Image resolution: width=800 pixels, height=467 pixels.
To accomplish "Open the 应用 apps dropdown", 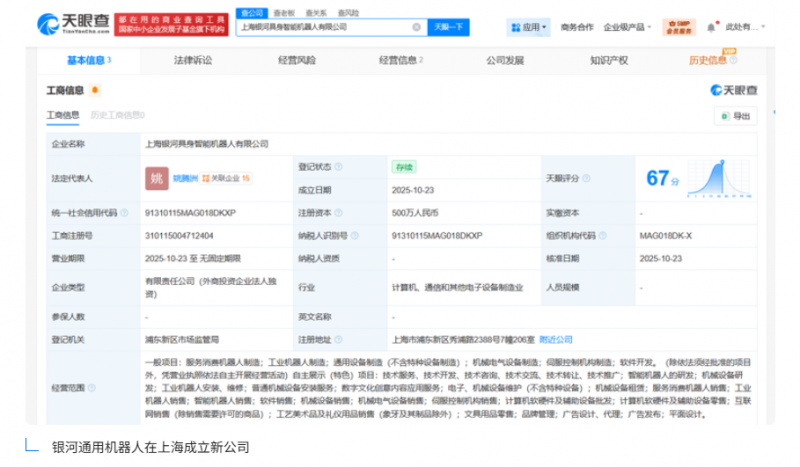I will click(529, 27).
